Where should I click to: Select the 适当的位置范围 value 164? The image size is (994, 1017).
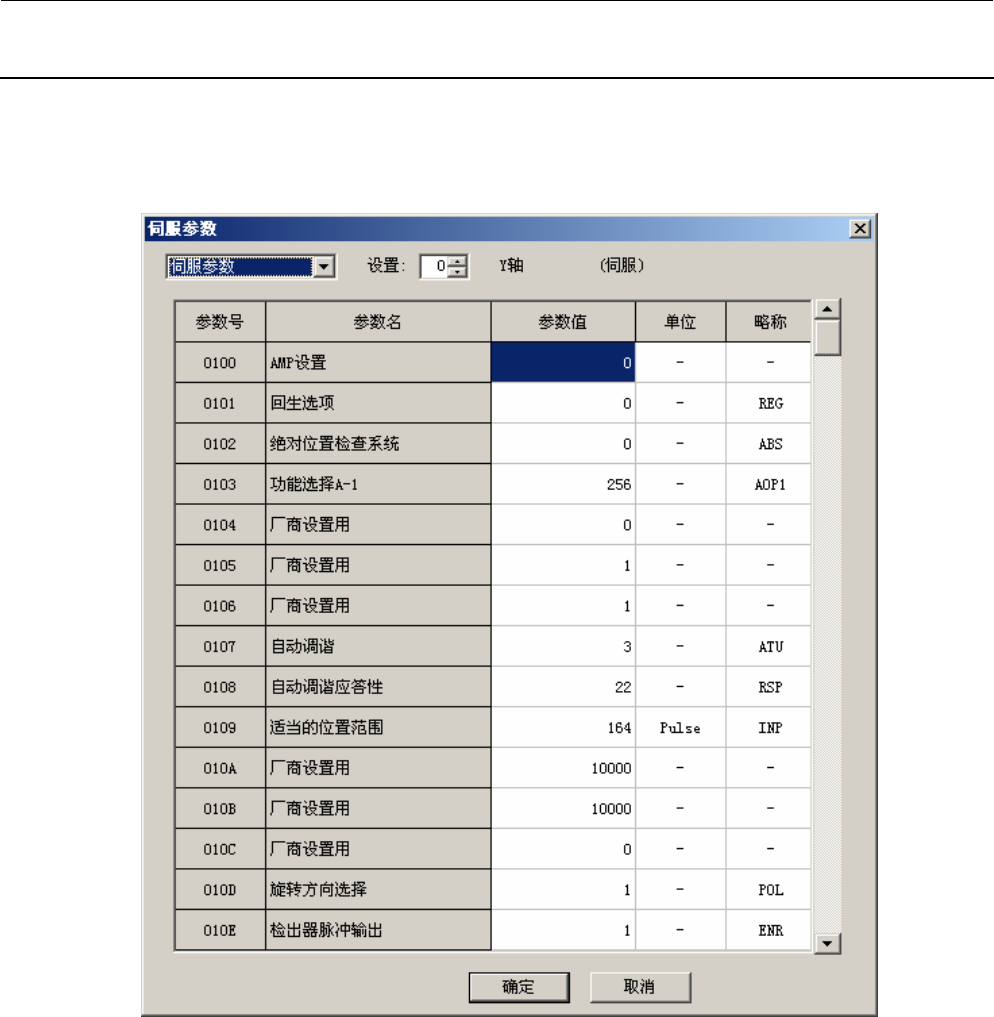(x=563, y=728)
